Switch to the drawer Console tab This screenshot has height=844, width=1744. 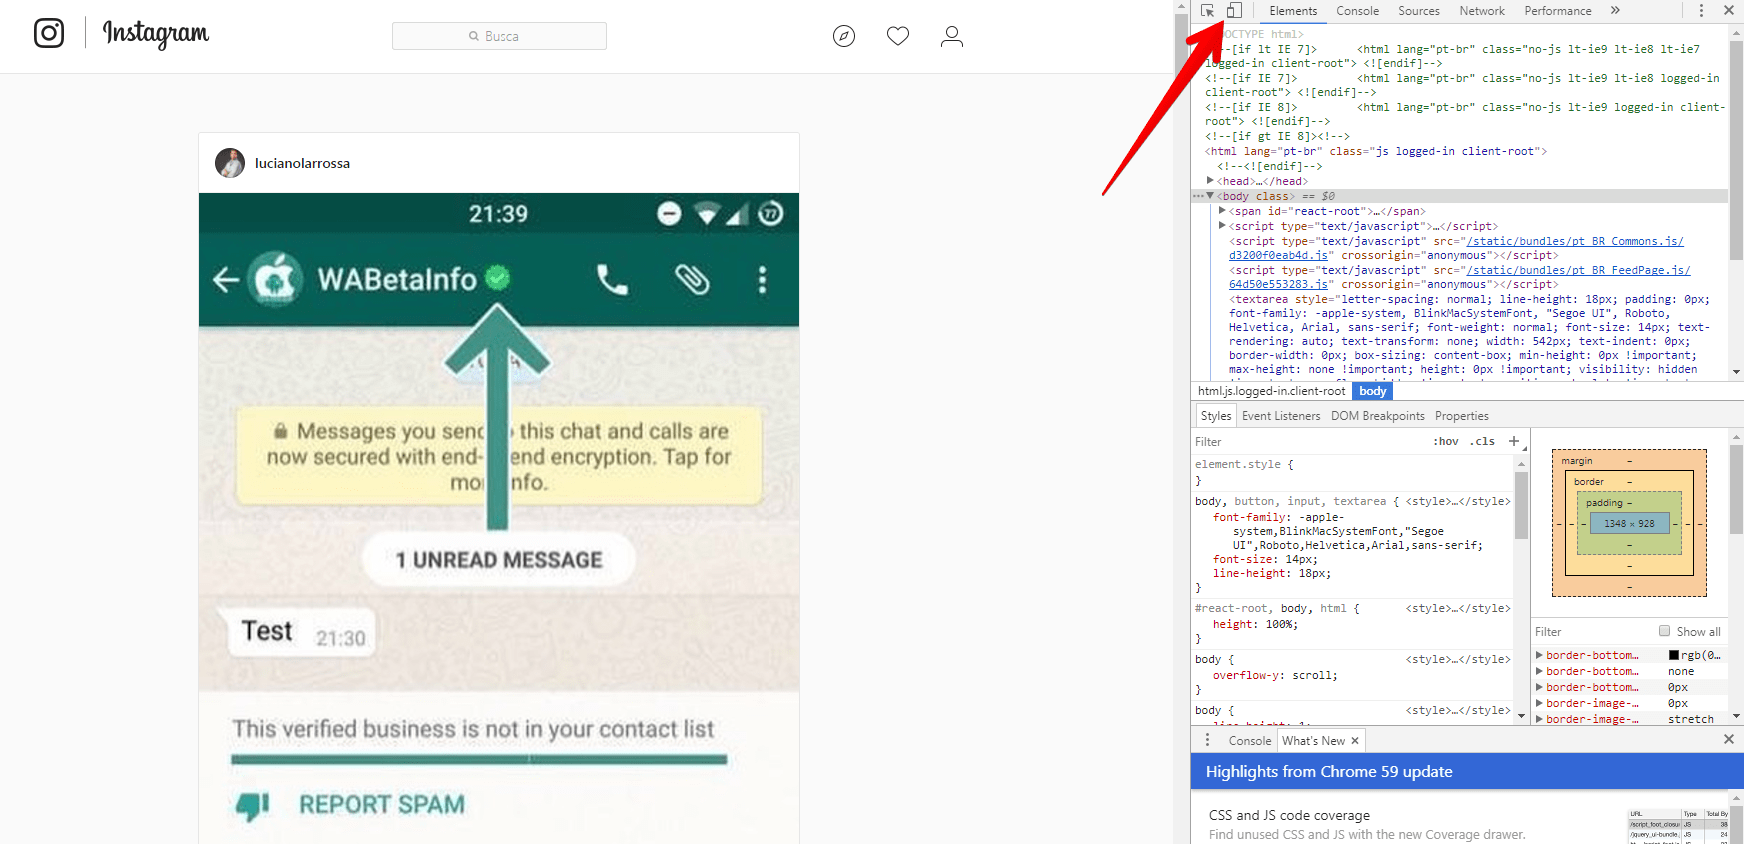(1249, 741)
